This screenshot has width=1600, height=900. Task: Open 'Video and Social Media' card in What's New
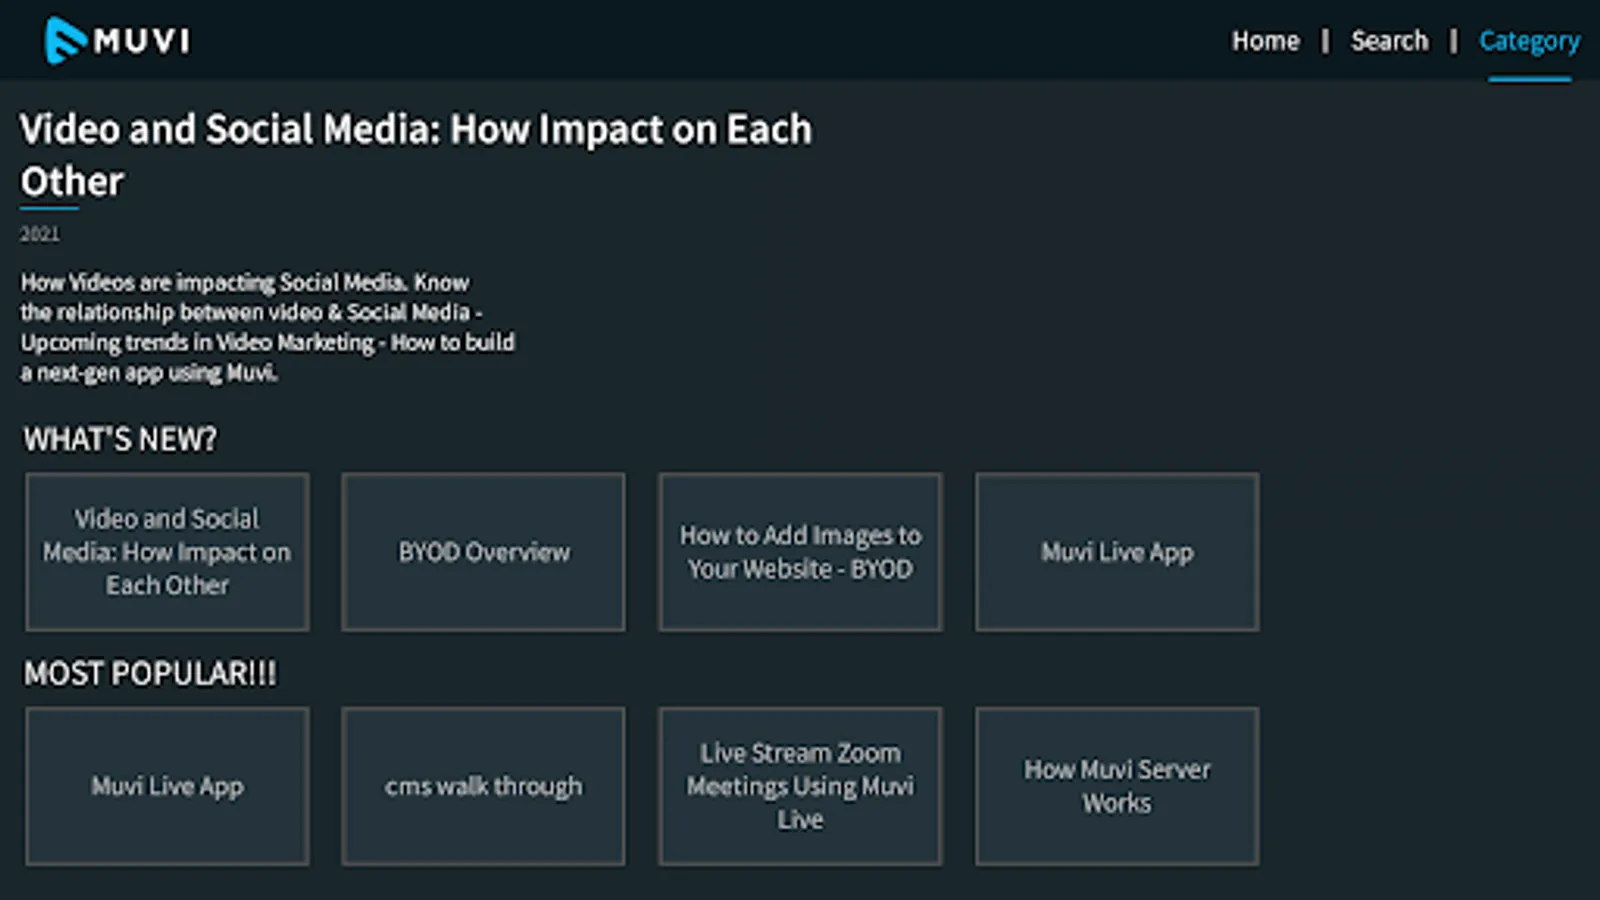167,552
